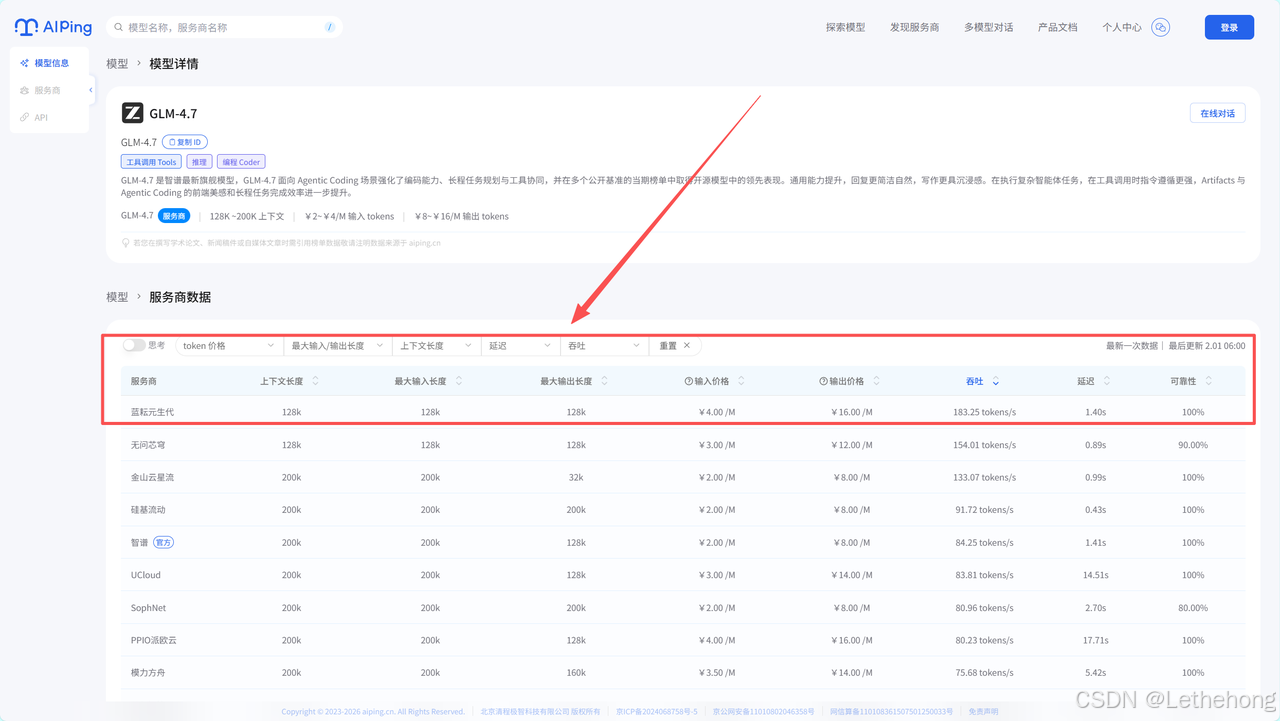Click the 最后更新 2.01 06:00 text
Image resolution: width=1280 pixels, height=721 pixels.
(1207, 346)
